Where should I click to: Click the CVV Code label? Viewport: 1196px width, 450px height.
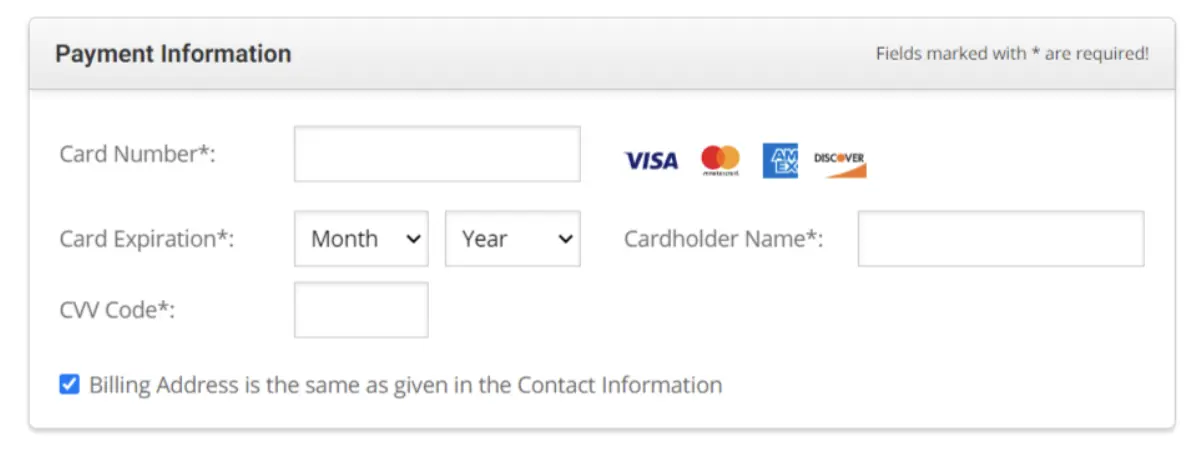(117, 310)
